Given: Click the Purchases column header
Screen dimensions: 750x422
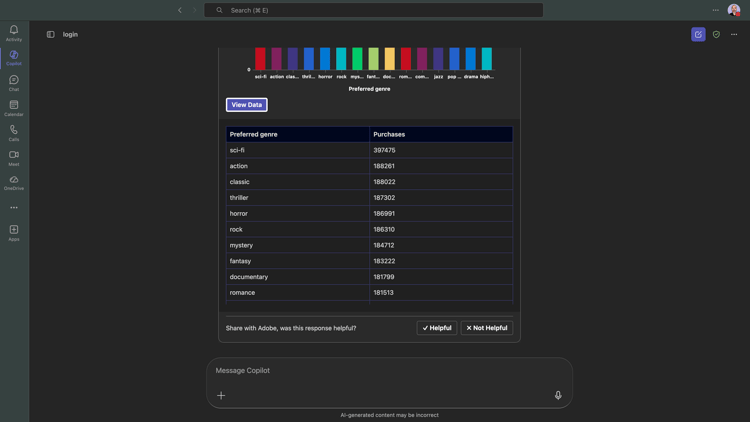Looking at the screenshot, I should [x=441, y=134].
